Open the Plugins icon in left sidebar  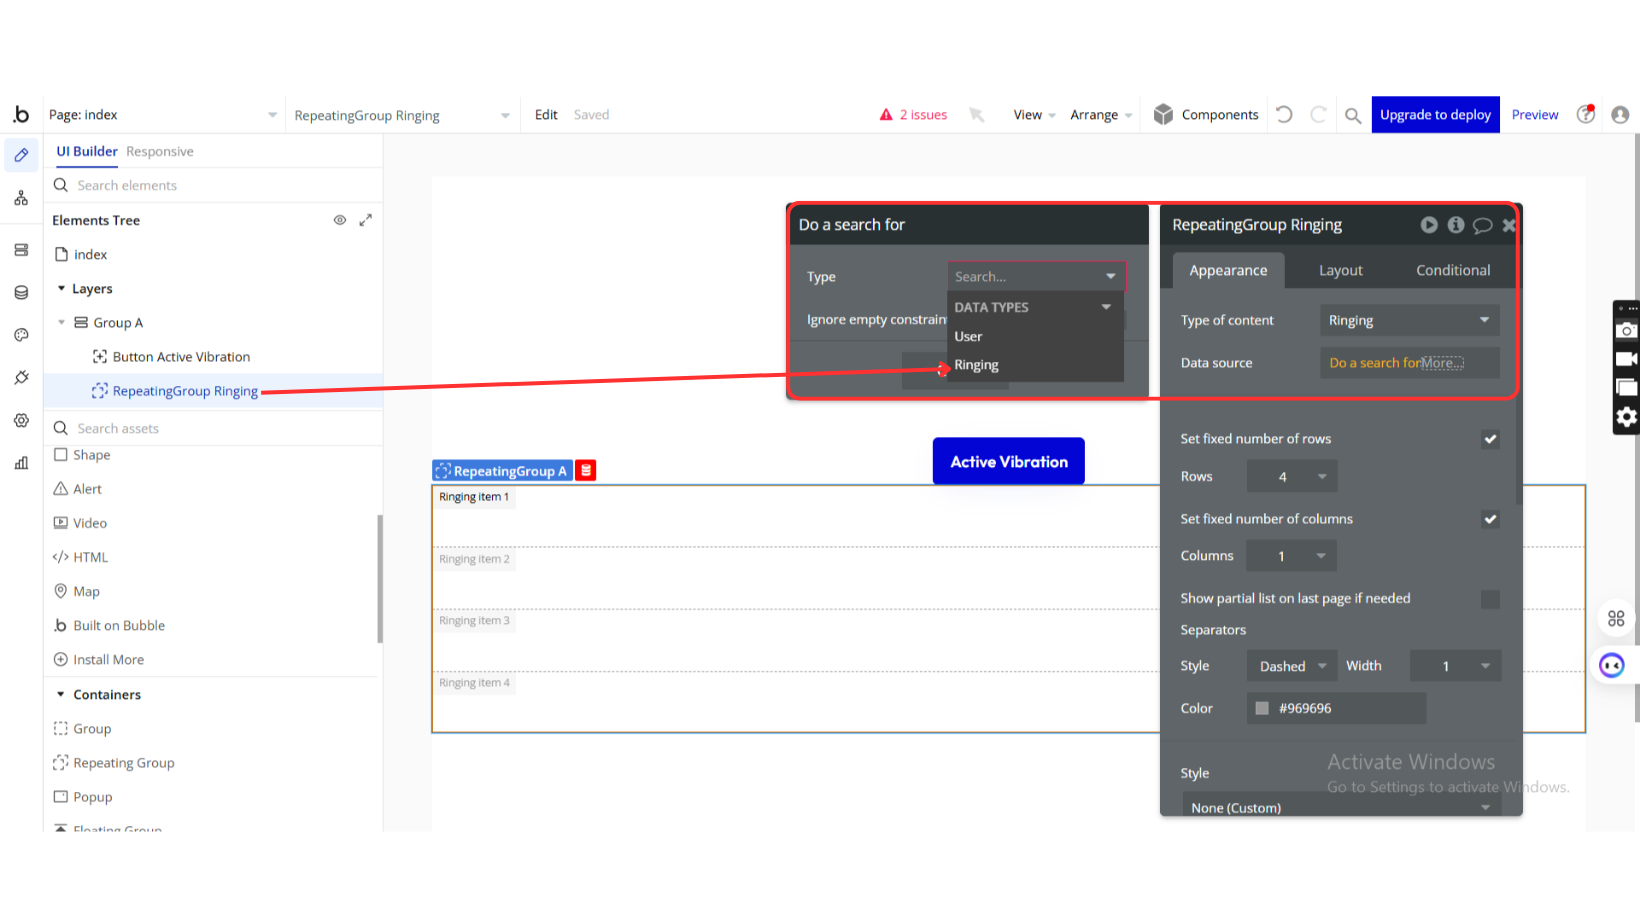[21, 378]
